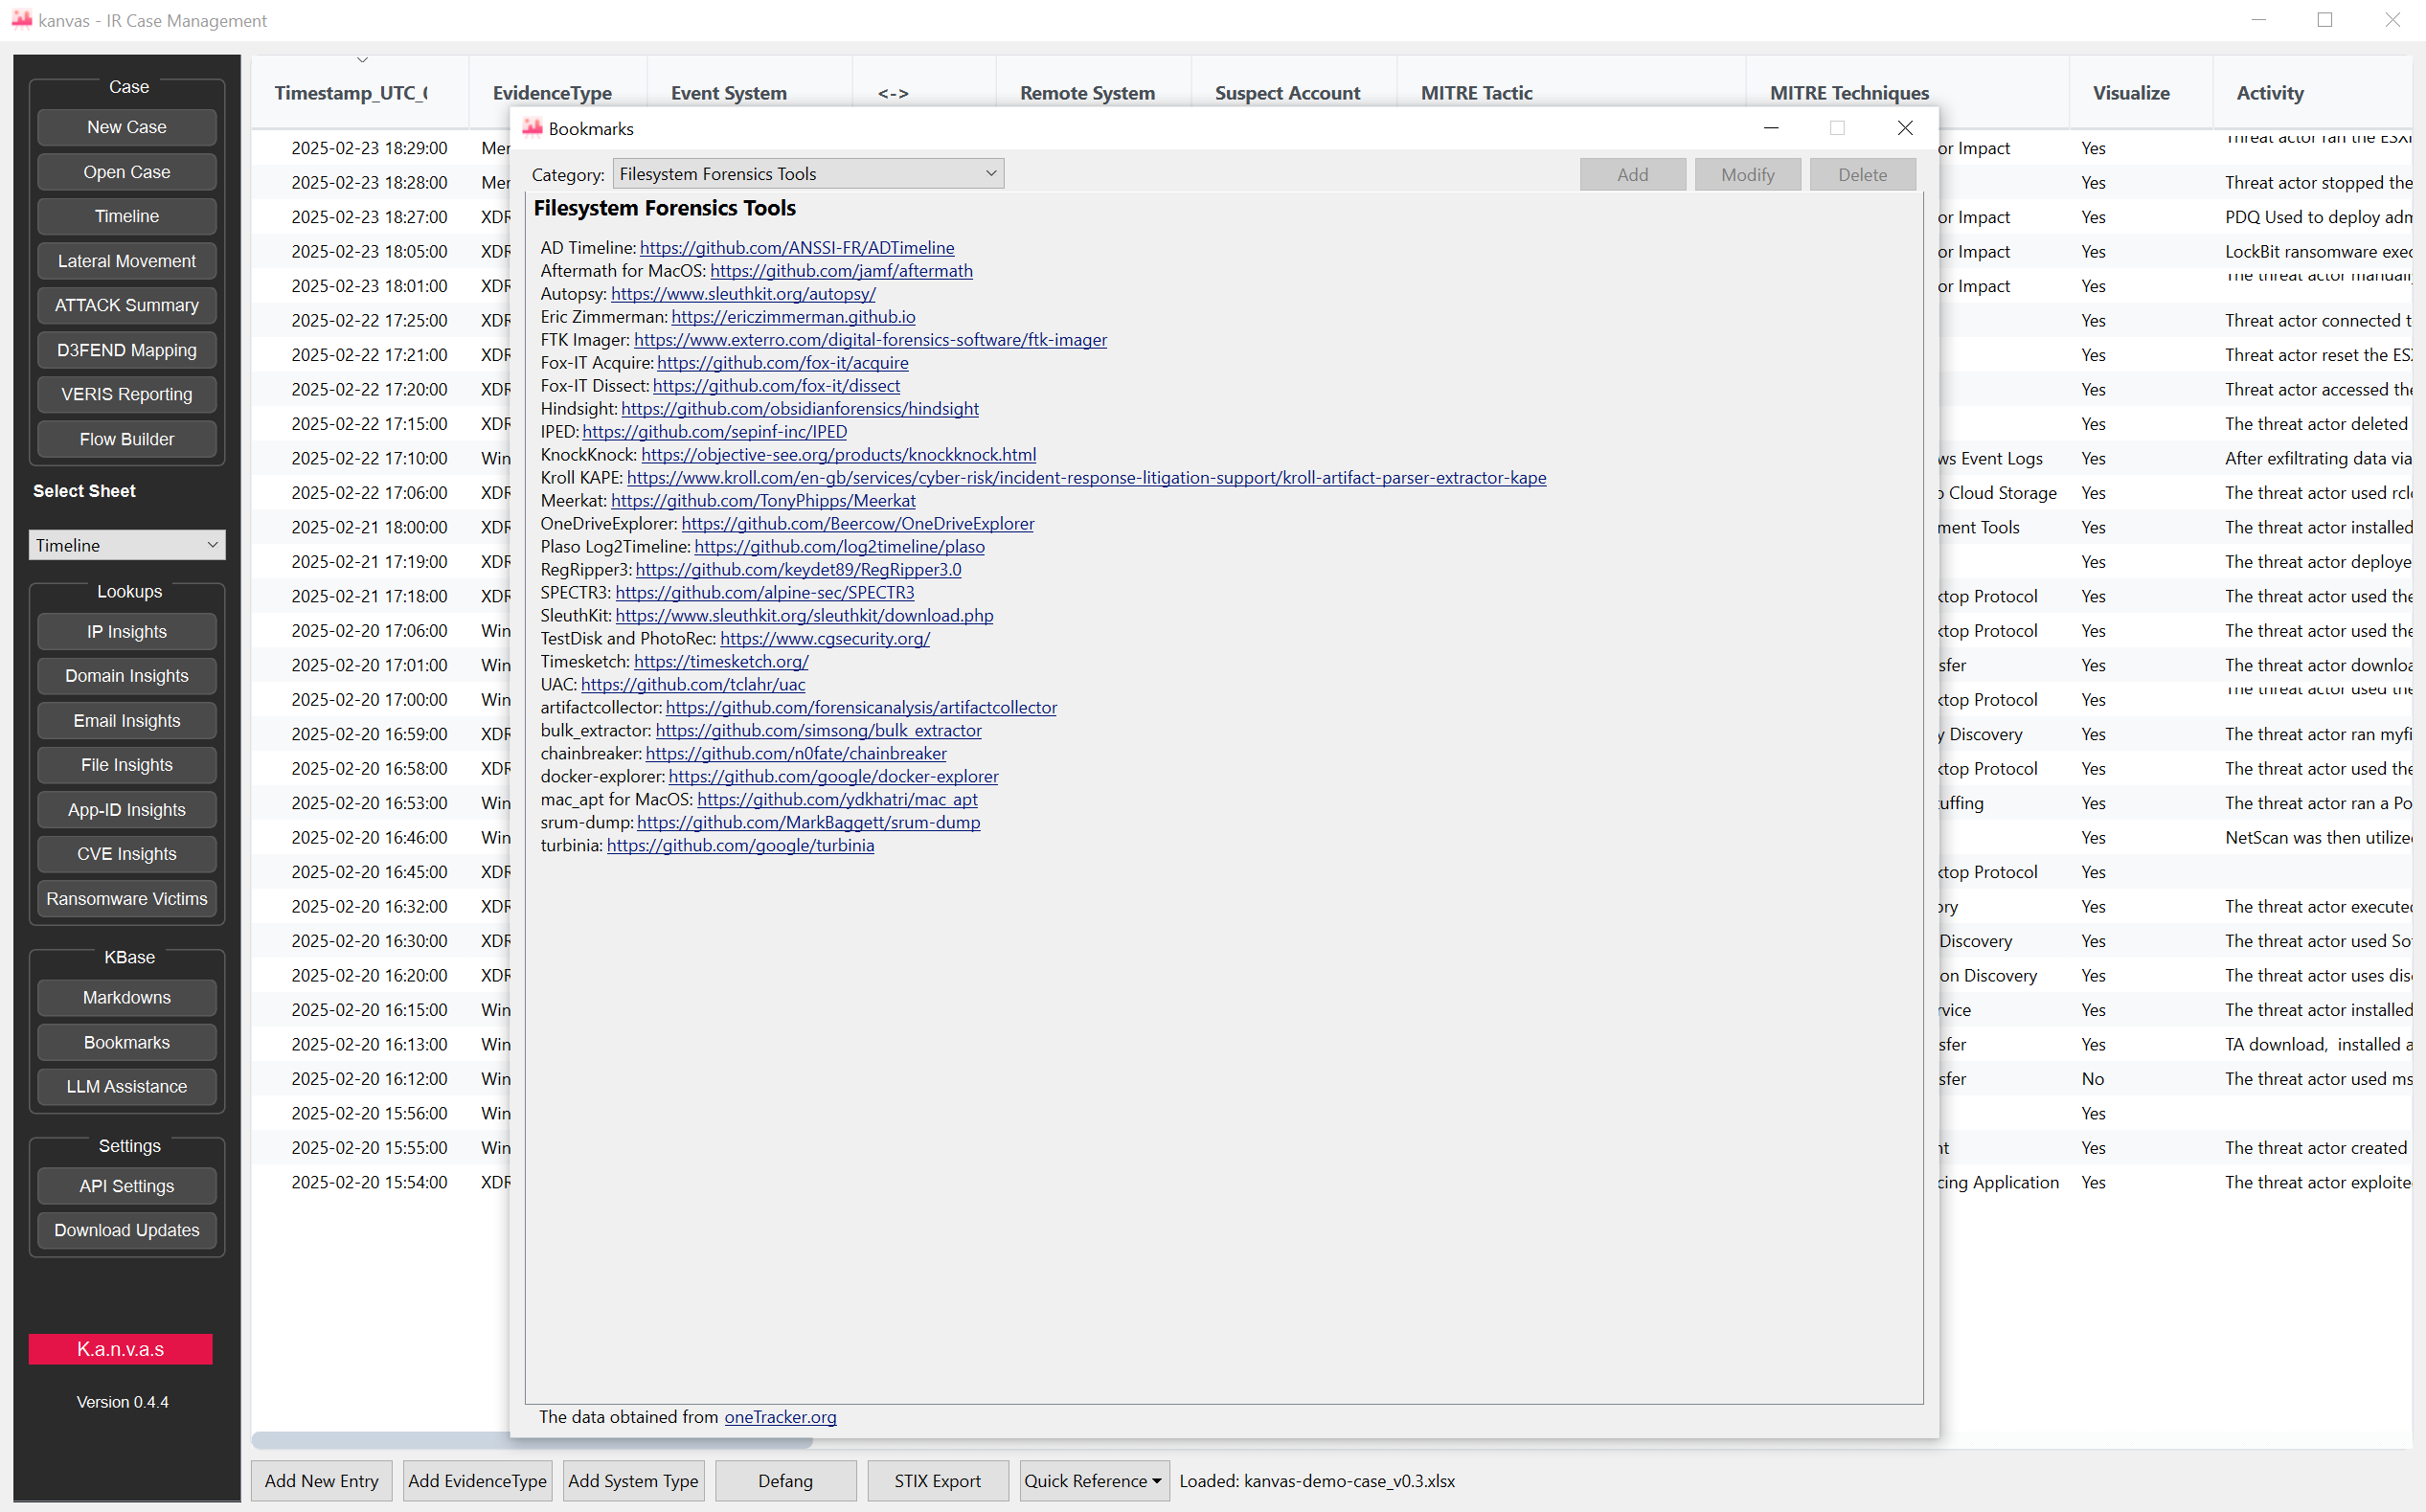Close the Bookmarks dialog
The width and height of the screenshot is (2426, 1512).
click(x=1904, y=128)
